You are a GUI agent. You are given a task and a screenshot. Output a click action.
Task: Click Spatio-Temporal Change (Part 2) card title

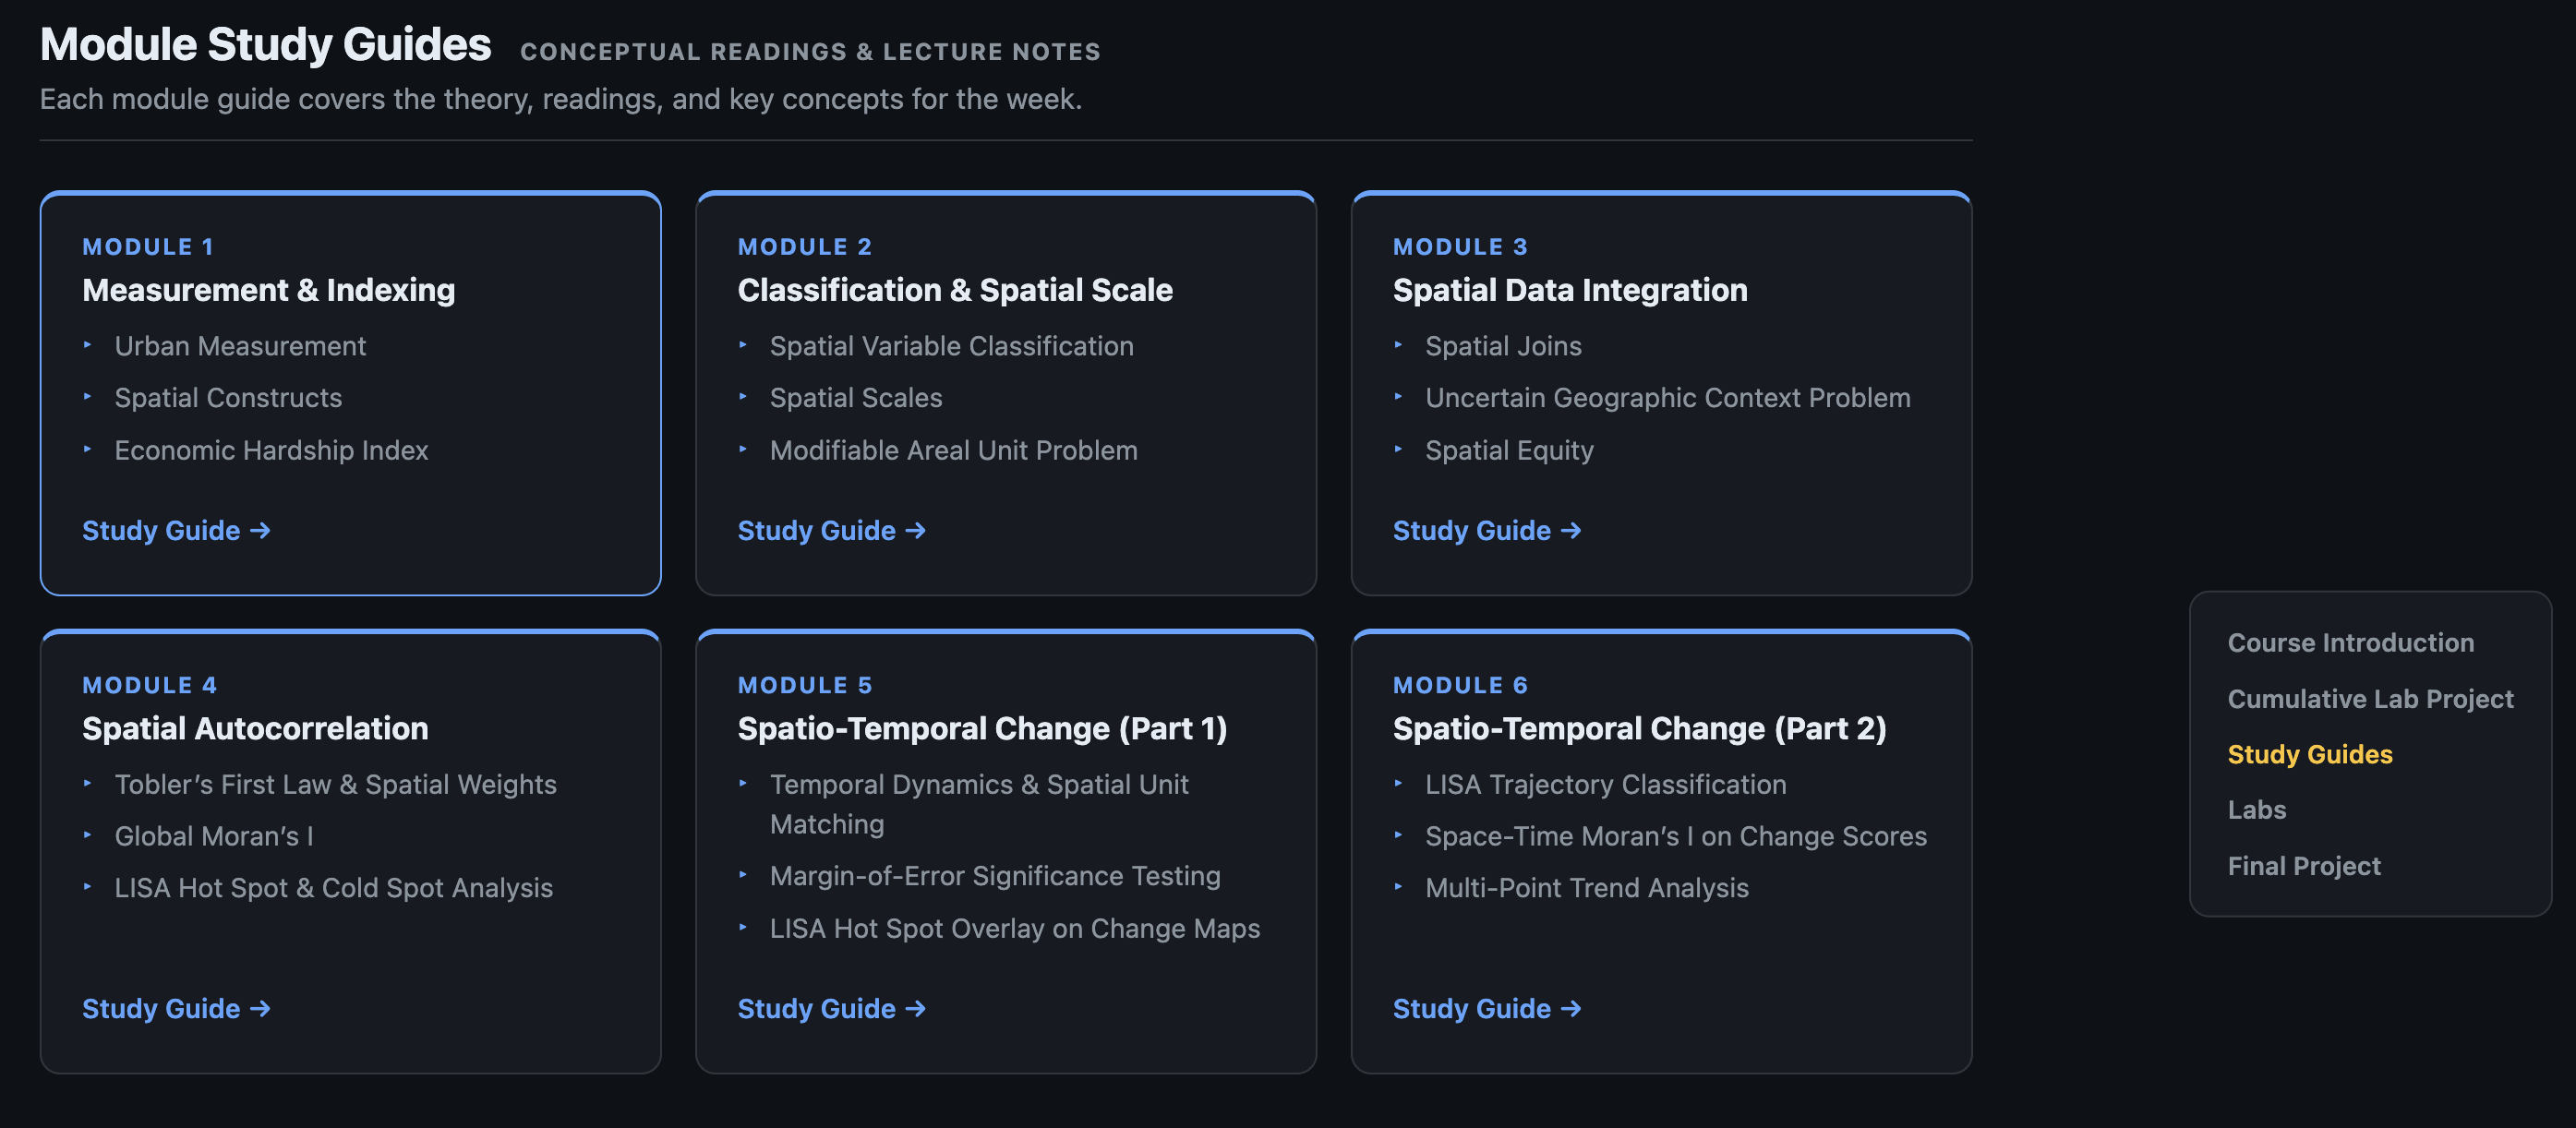tap(1638, 728)
